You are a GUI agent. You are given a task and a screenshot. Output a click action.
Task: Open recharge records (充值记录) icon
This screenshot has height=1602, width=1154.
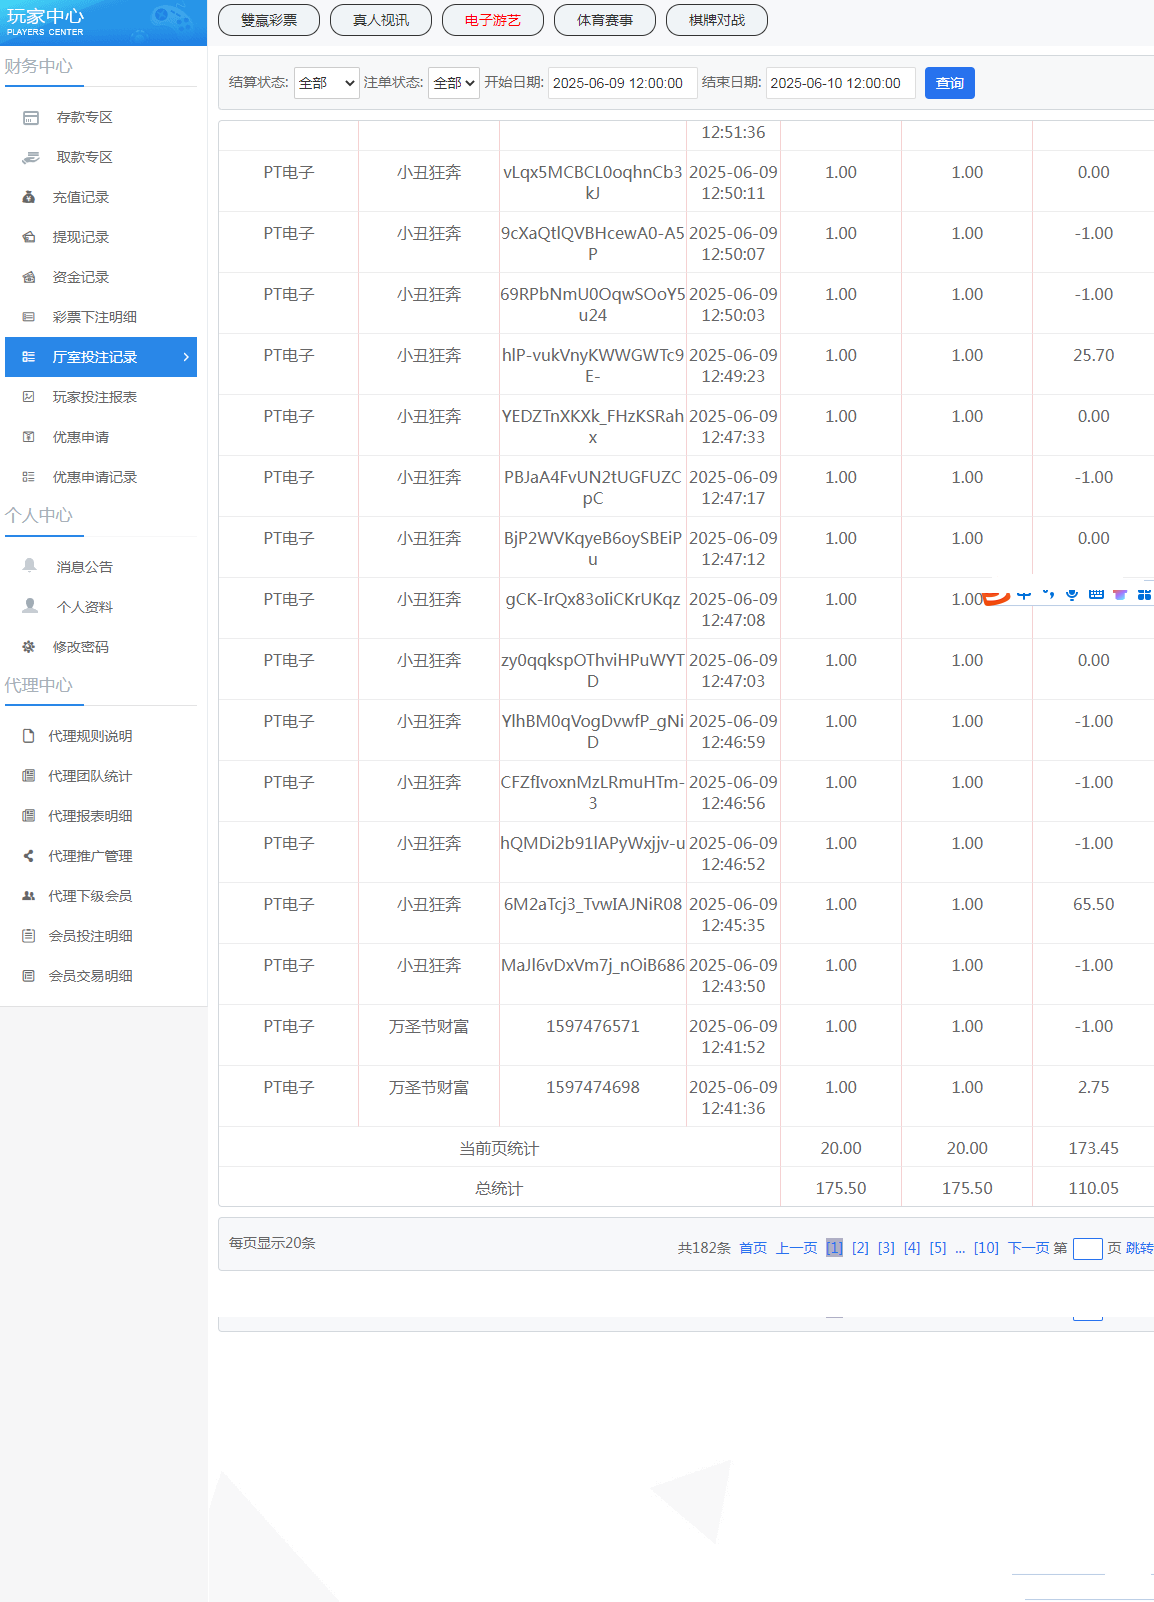29,198
